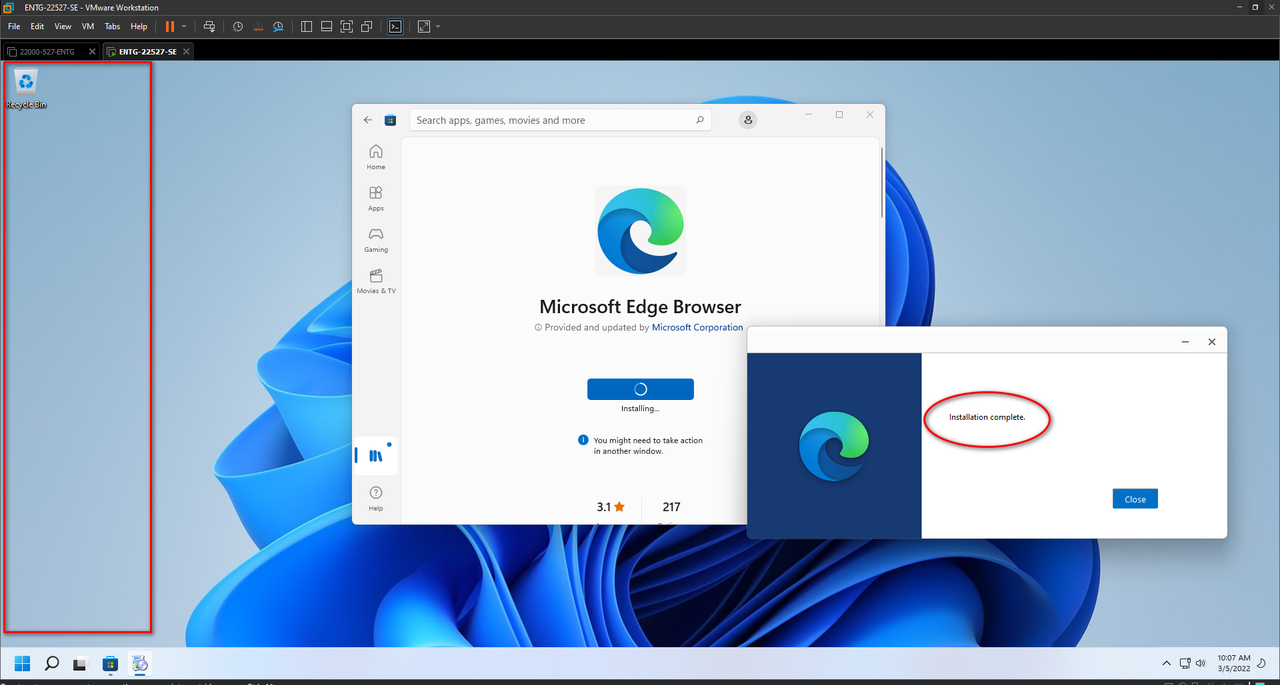Close the Edge installer with the X button
The image size is (1280, 685).
[1212, 342]
